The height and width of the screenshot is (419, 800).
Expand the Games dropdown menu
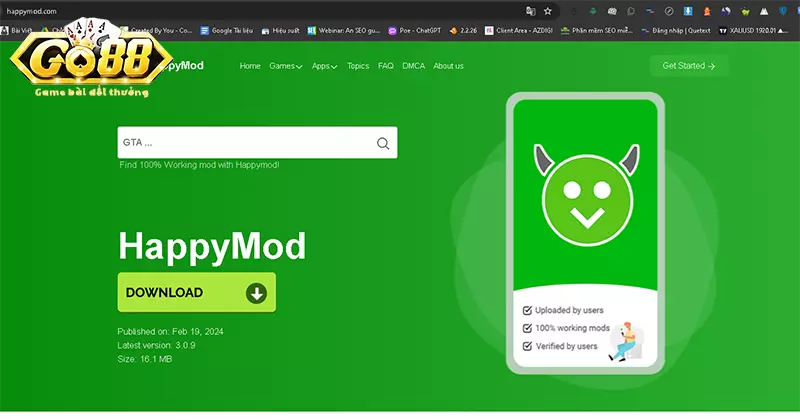point(285,66)
